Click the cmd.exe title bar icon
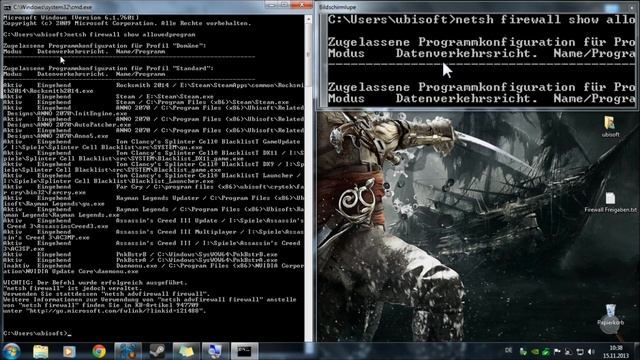Image resolution: width=640 pixels, height=360 pixels. [7, 7]
